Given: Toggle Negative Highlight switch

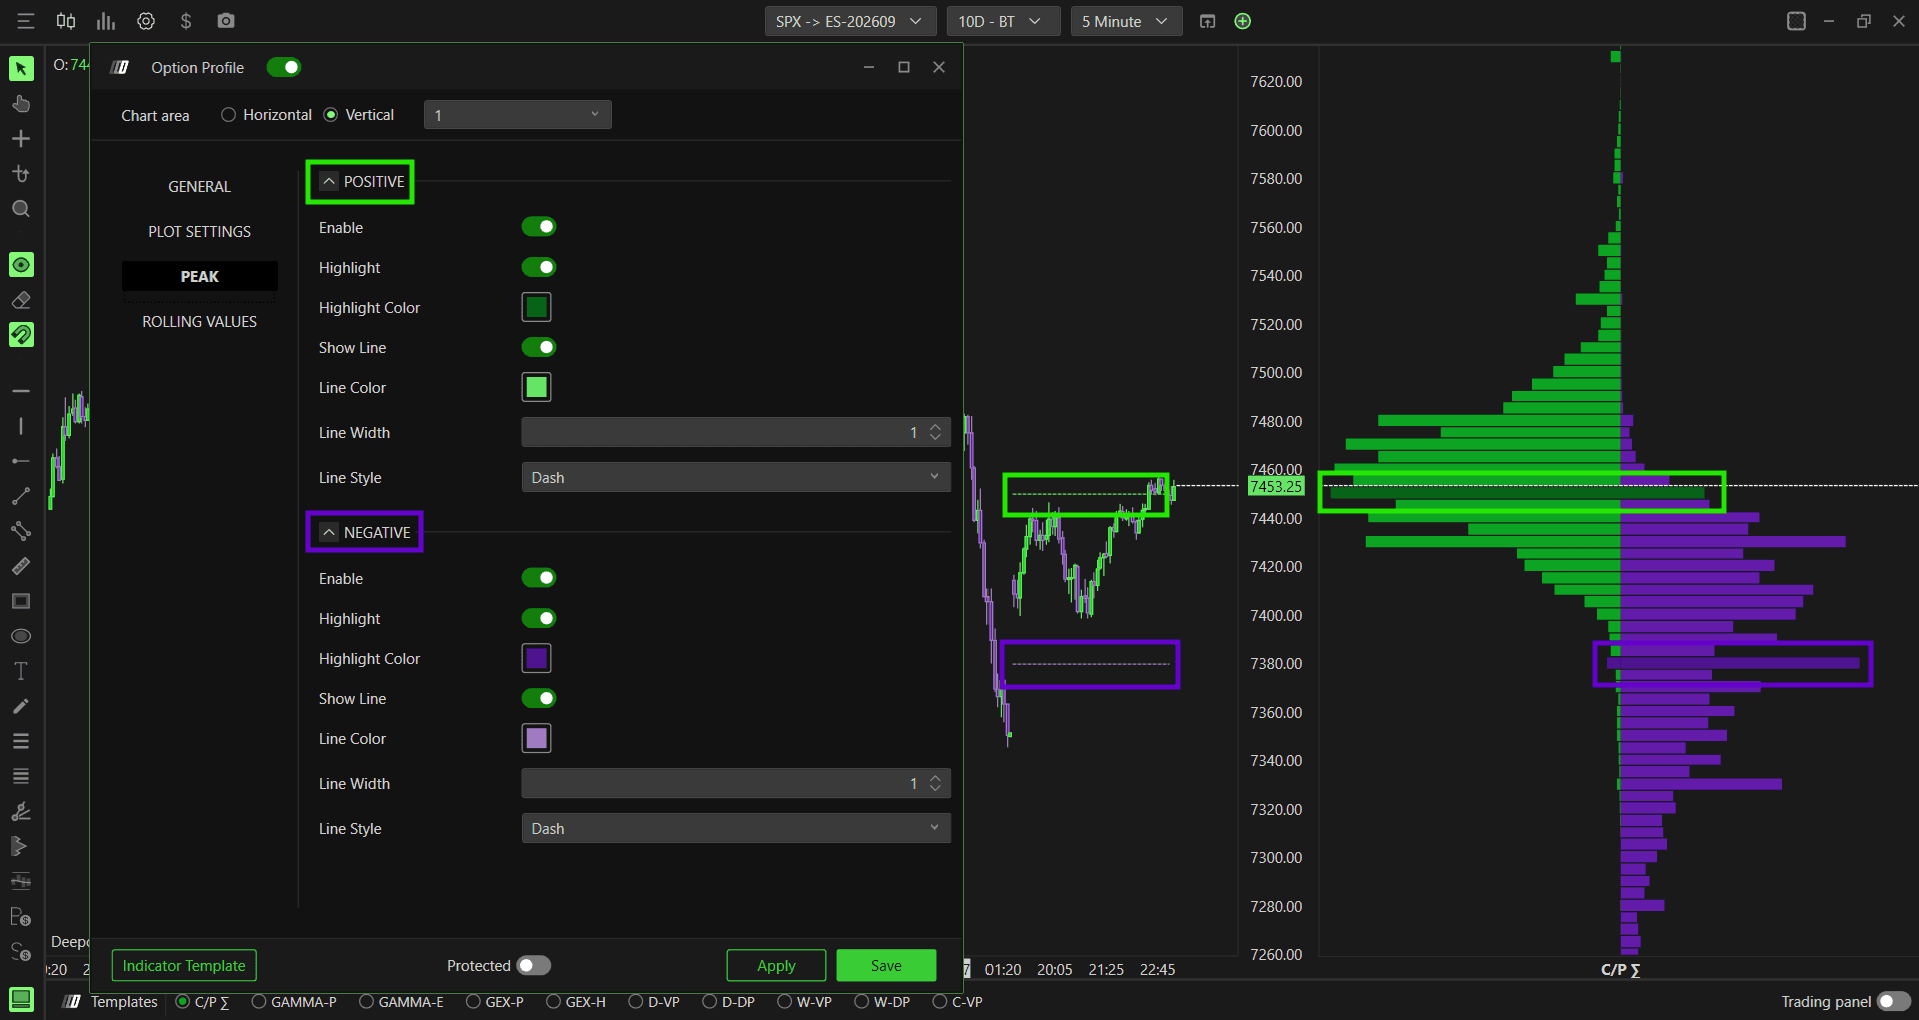Looking at the screenshot, I should (539, 618).
